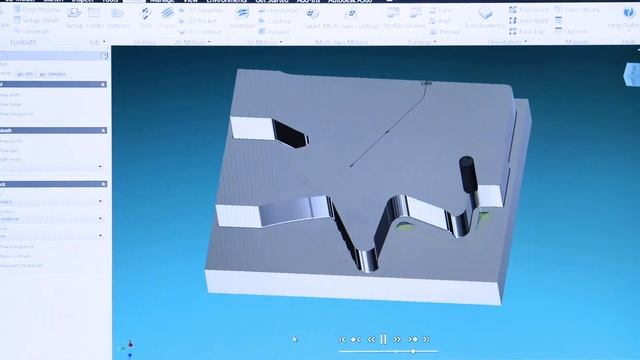Click the Folder ribbon icon

tap(94, 13)
